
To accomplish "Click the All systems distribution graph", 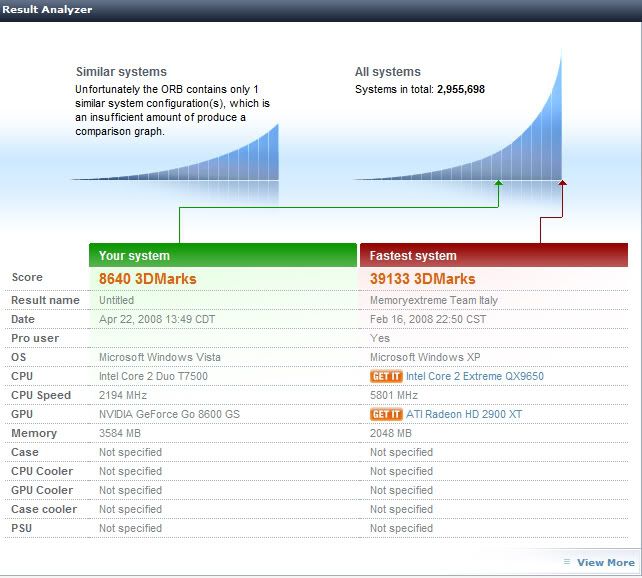I will click(459, 115).
